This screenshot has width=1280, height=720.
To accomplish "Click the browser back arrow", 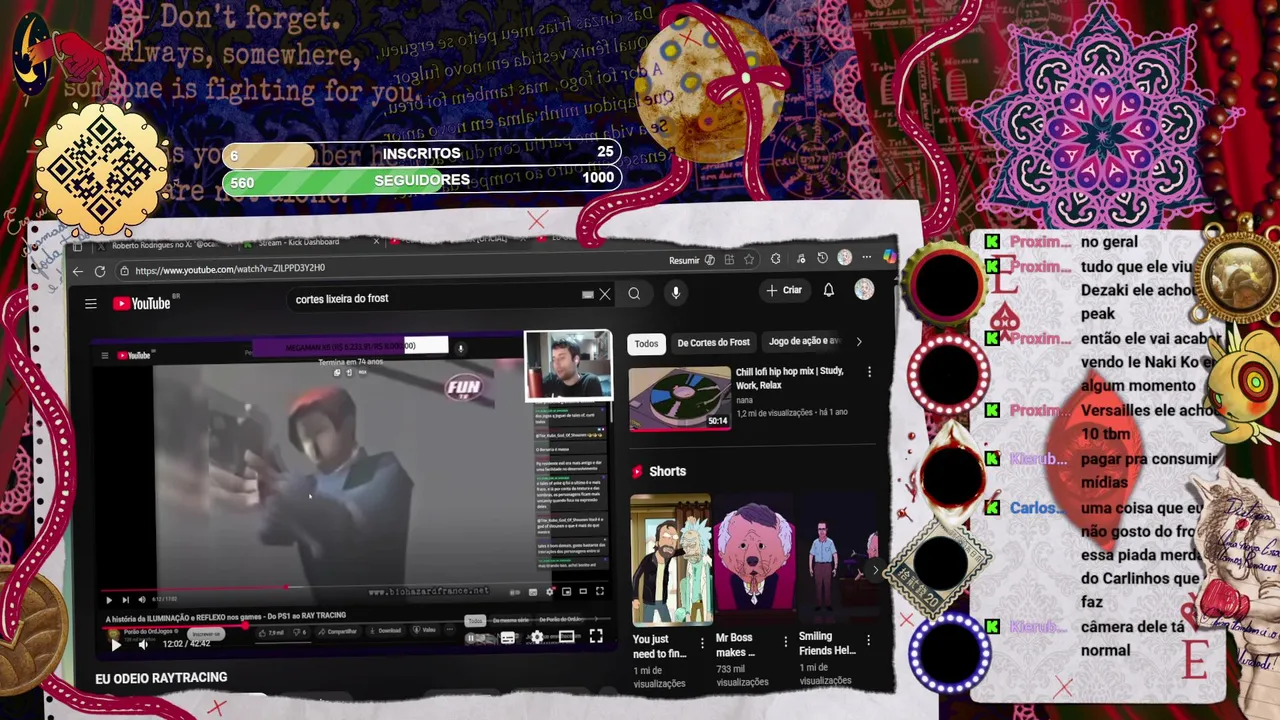I will pyautogui.click(x=78, y=271).
